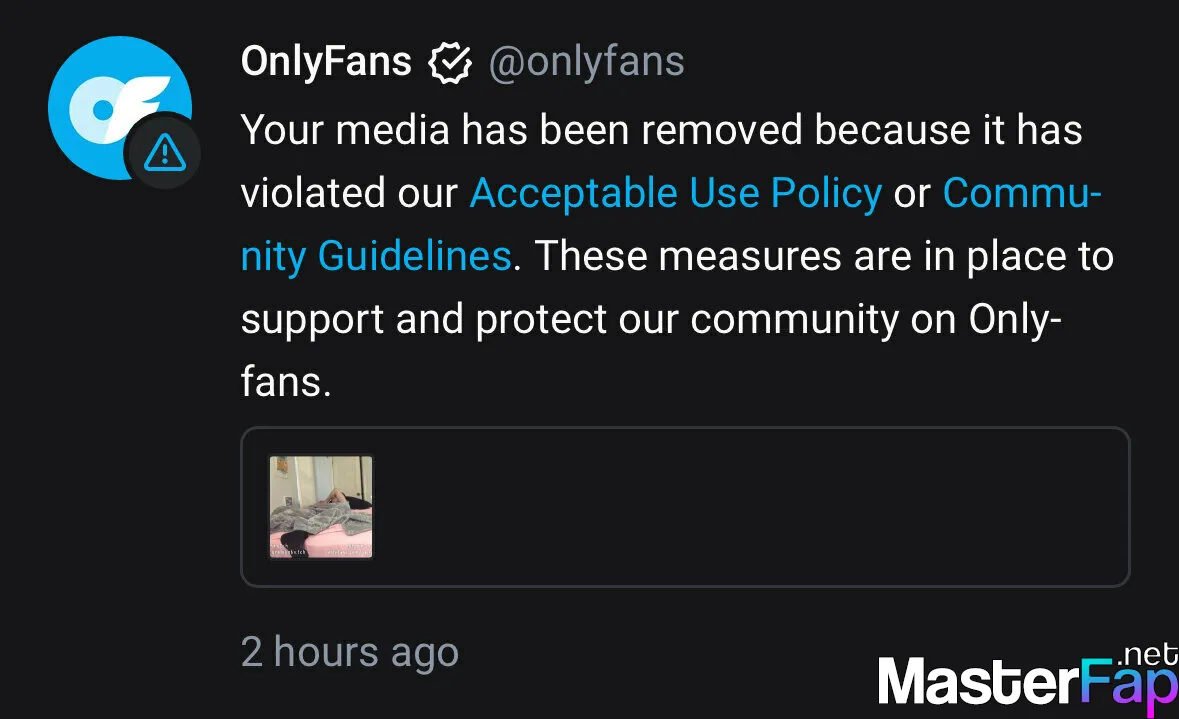This screenshot has height=719, width=1179.
Task: Click the verified checkmark badge beside OnlyFans
Action: click(450, 62)
